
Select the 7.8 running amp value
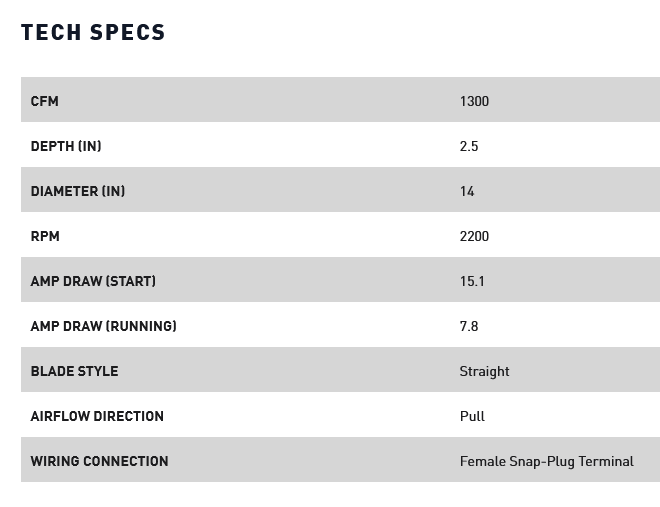469,326
